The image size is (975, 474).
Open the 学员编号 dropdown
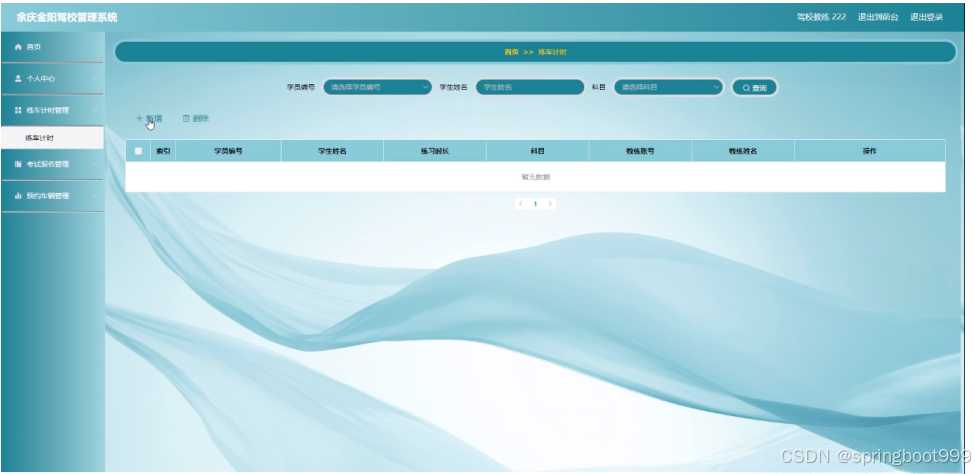(x=377, y=88)
